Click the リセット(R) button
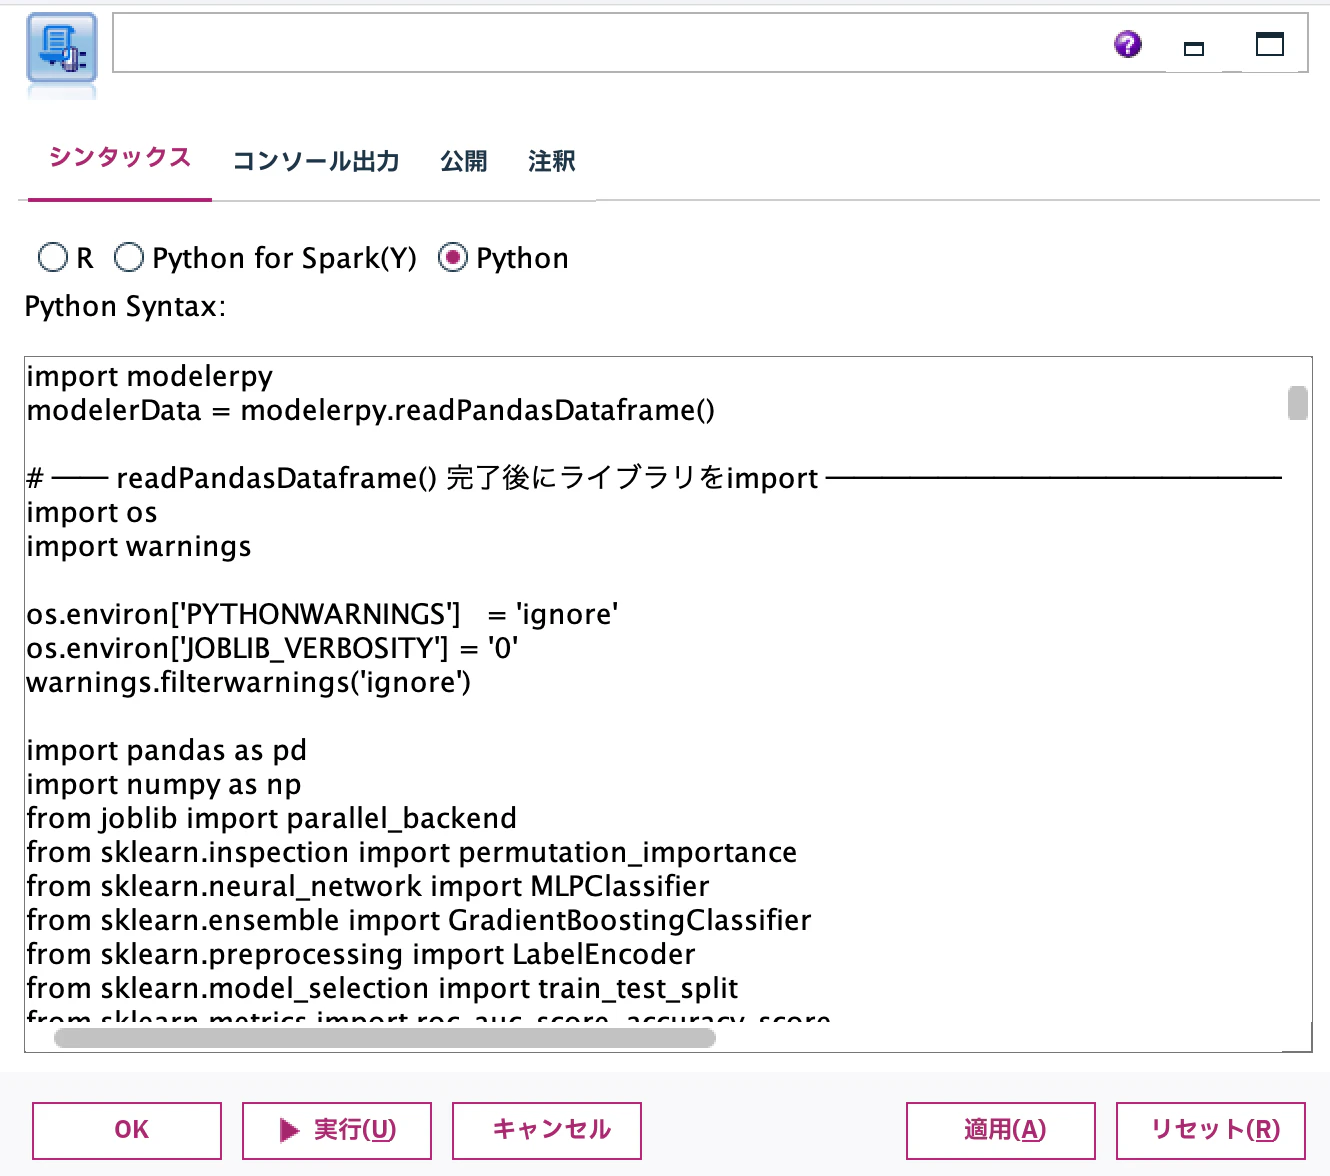This screenshot has height=1176, width=1330. (1211, 1130)
